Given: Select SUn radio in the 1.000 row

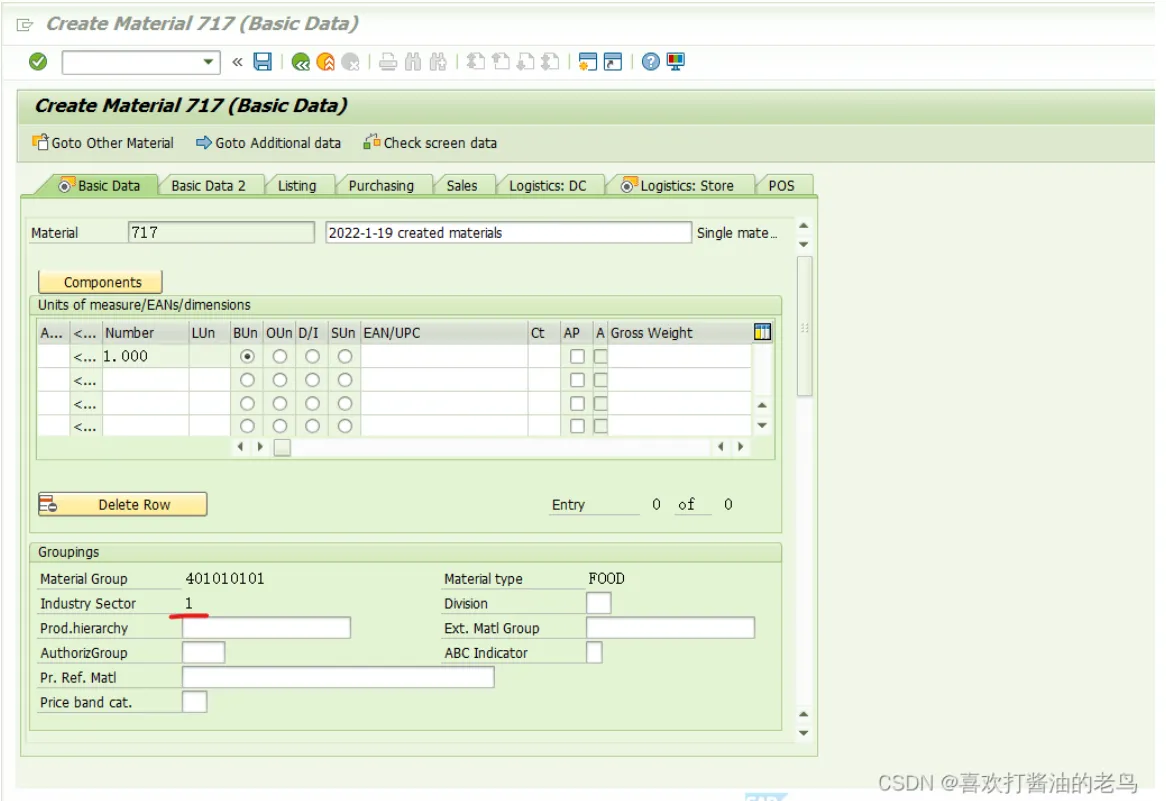Looking at the screenshot, I should coord(344,357).
